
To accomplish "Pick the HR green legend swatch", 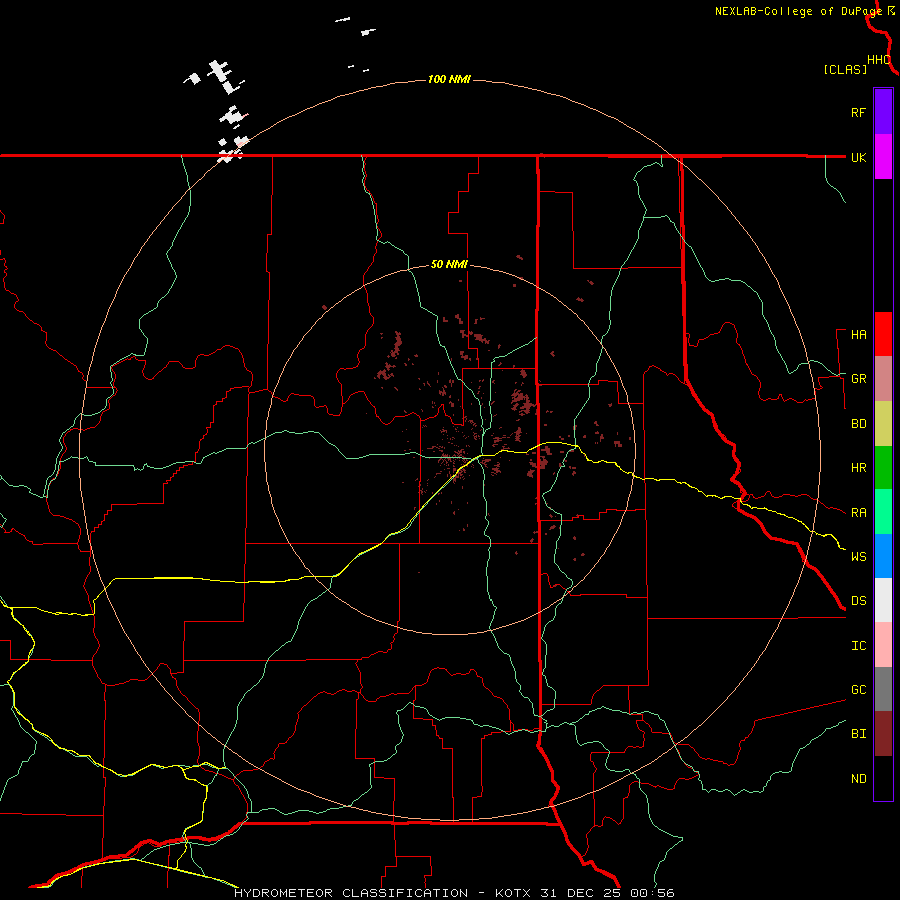I will 883,467.
